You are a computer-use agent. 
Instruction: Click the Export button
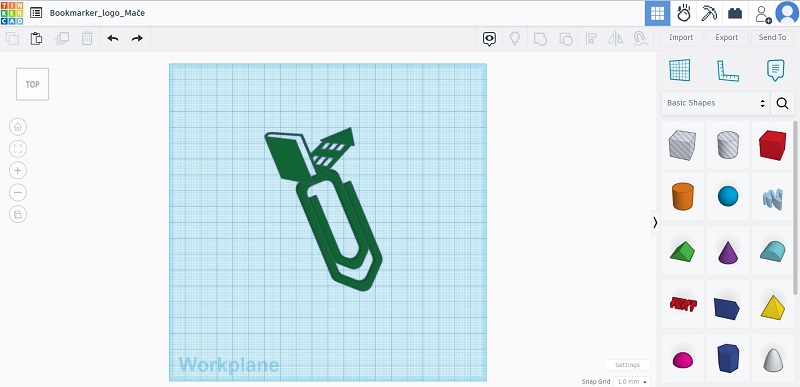(x=727, y=38)
